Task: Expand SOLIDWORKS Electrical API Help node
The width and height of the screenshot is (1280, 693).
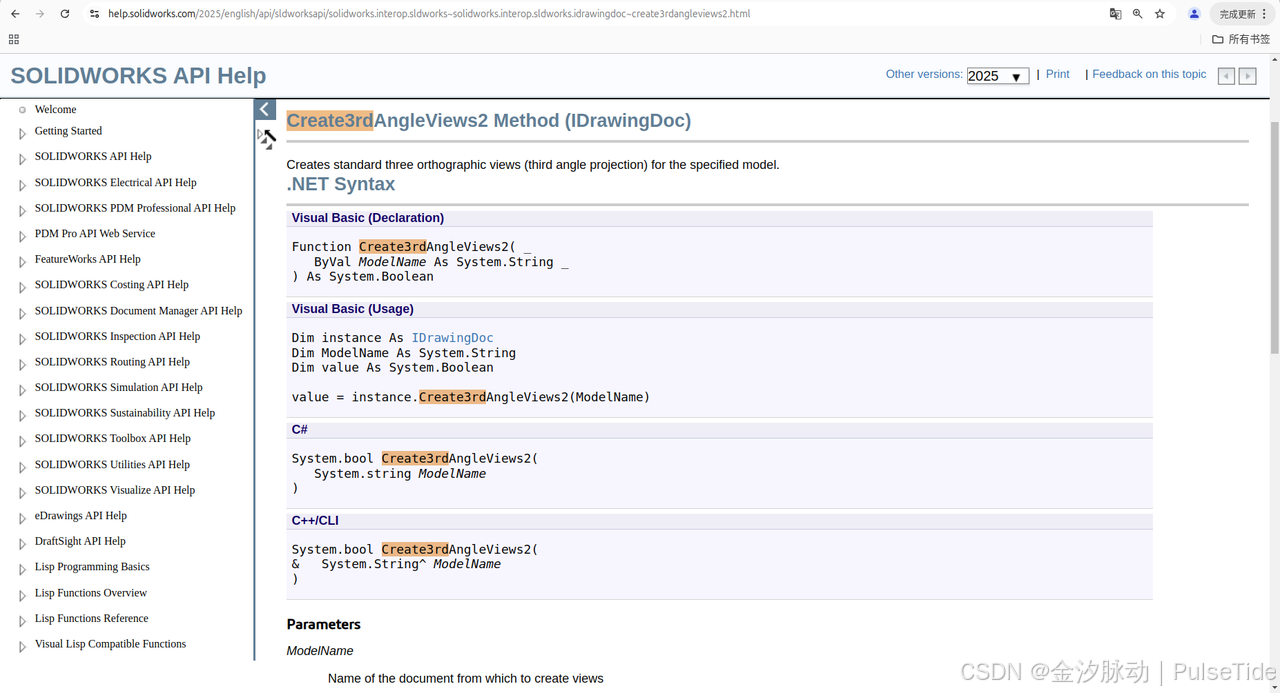Action: point(22,185)
